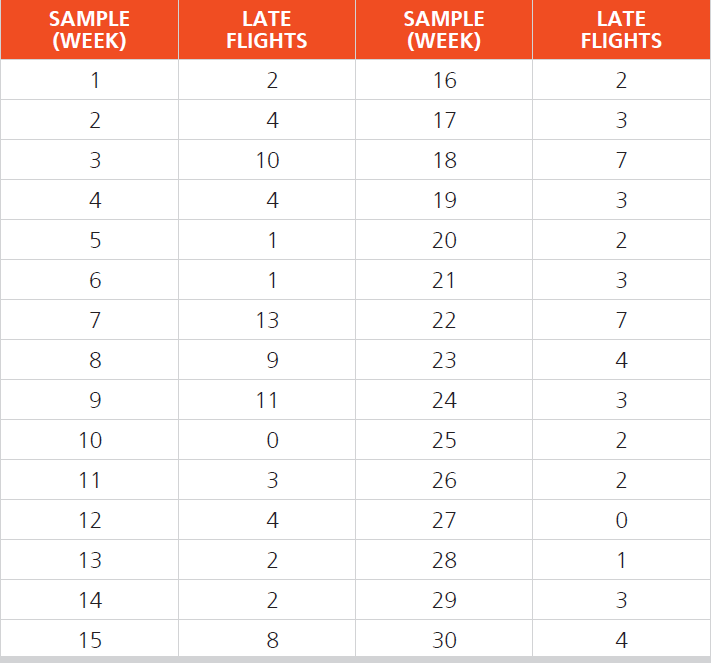Screen dimensions: 712x663
Task: Click the first SAMPLE (WEEK) column header
Action: pos(89,30)
